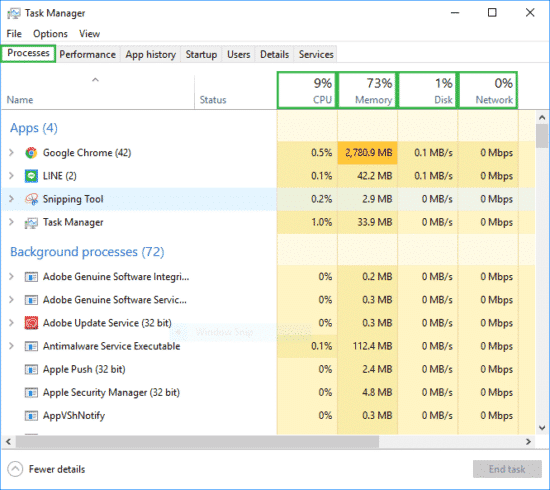Open the Options menu
This screenshot has width=550, height=490.
(x=50, y=34)
